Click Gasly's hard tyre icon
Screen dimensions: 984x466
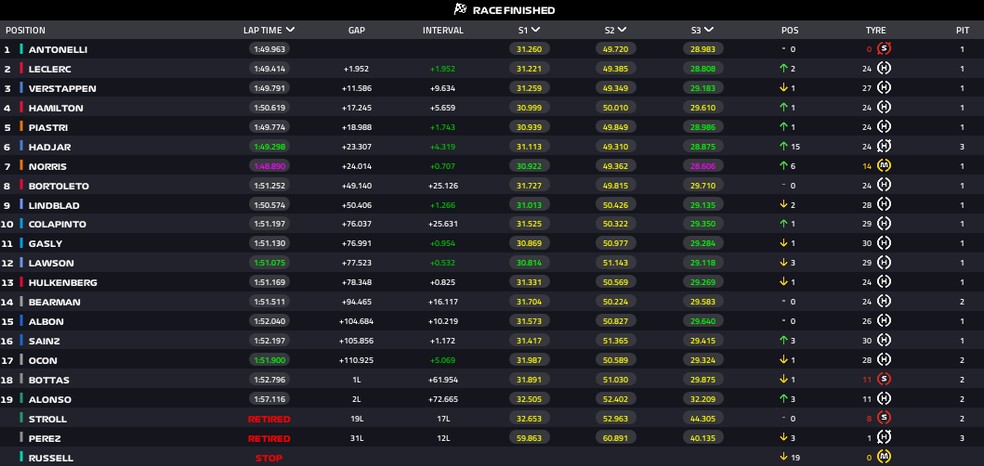pyautogui.click(x=884, y=243)
